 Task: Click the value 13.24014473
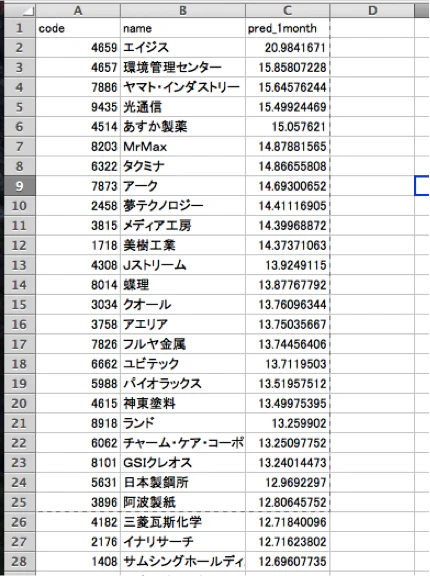(x=288, y=462)
